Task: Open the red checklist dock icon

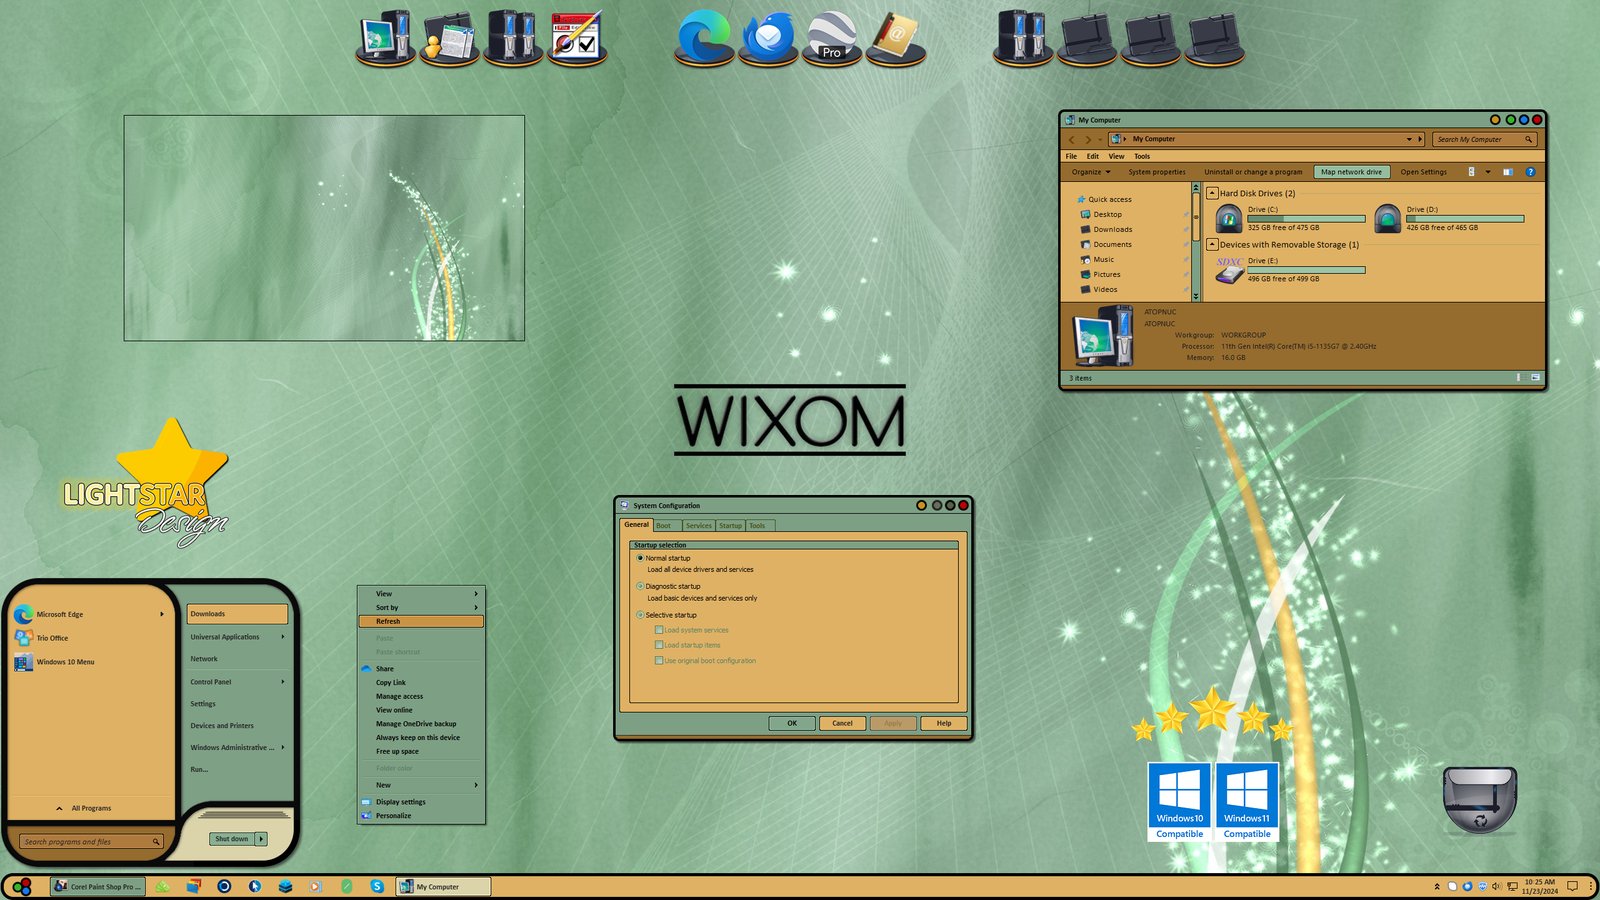Action: pyautogui.click(x=577, y=38)
